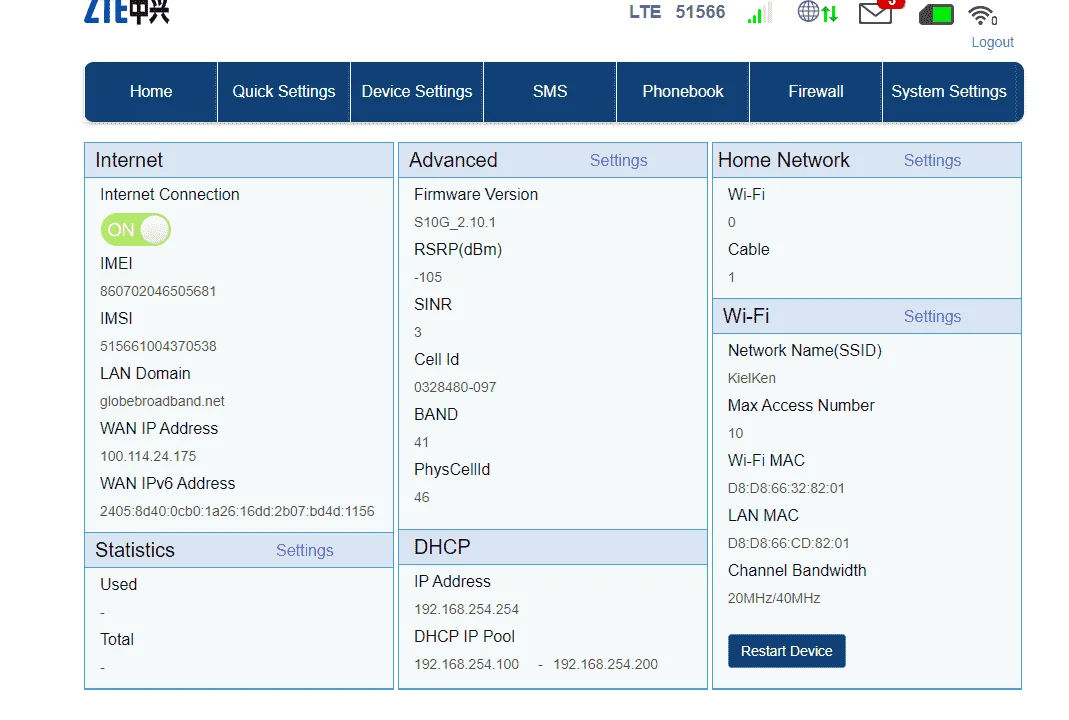Select the Firewall tab
Viewport: 1069px width, 720px height.
(815, 91)
